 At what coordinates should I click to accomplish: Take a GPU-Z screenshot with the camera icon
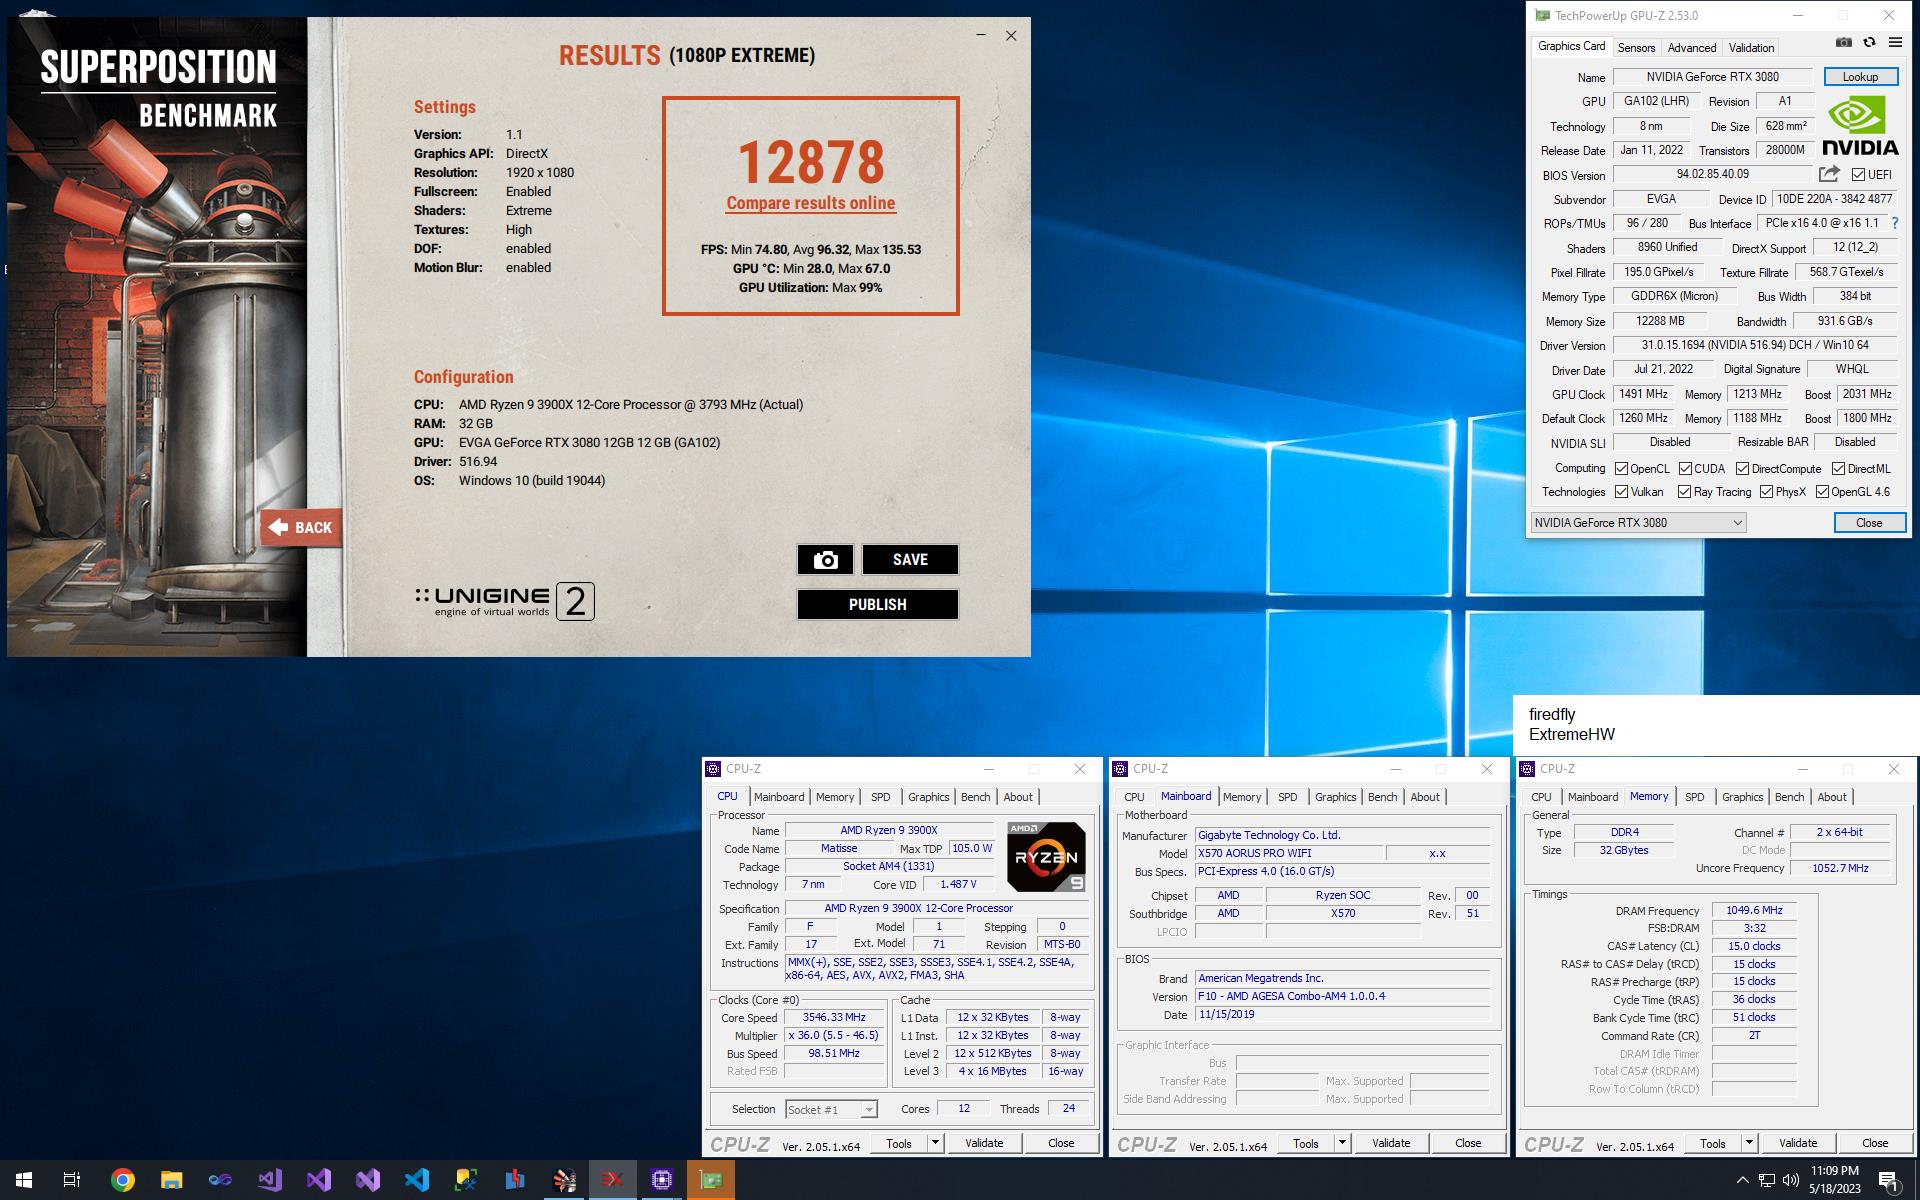pos(1843,43)
